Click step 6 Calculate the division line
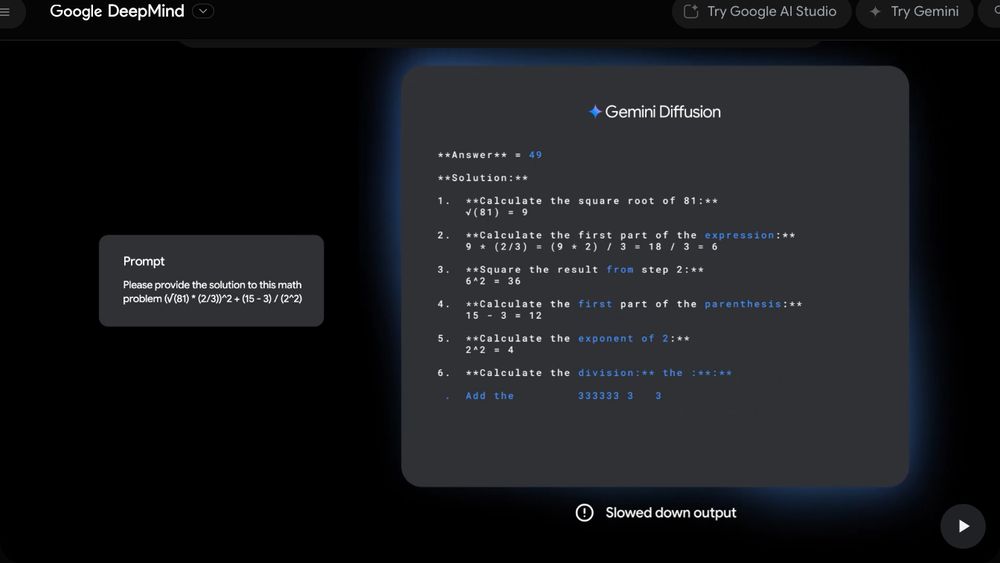The width and height of the screenshot is (1000, 563). coord(585,373)
